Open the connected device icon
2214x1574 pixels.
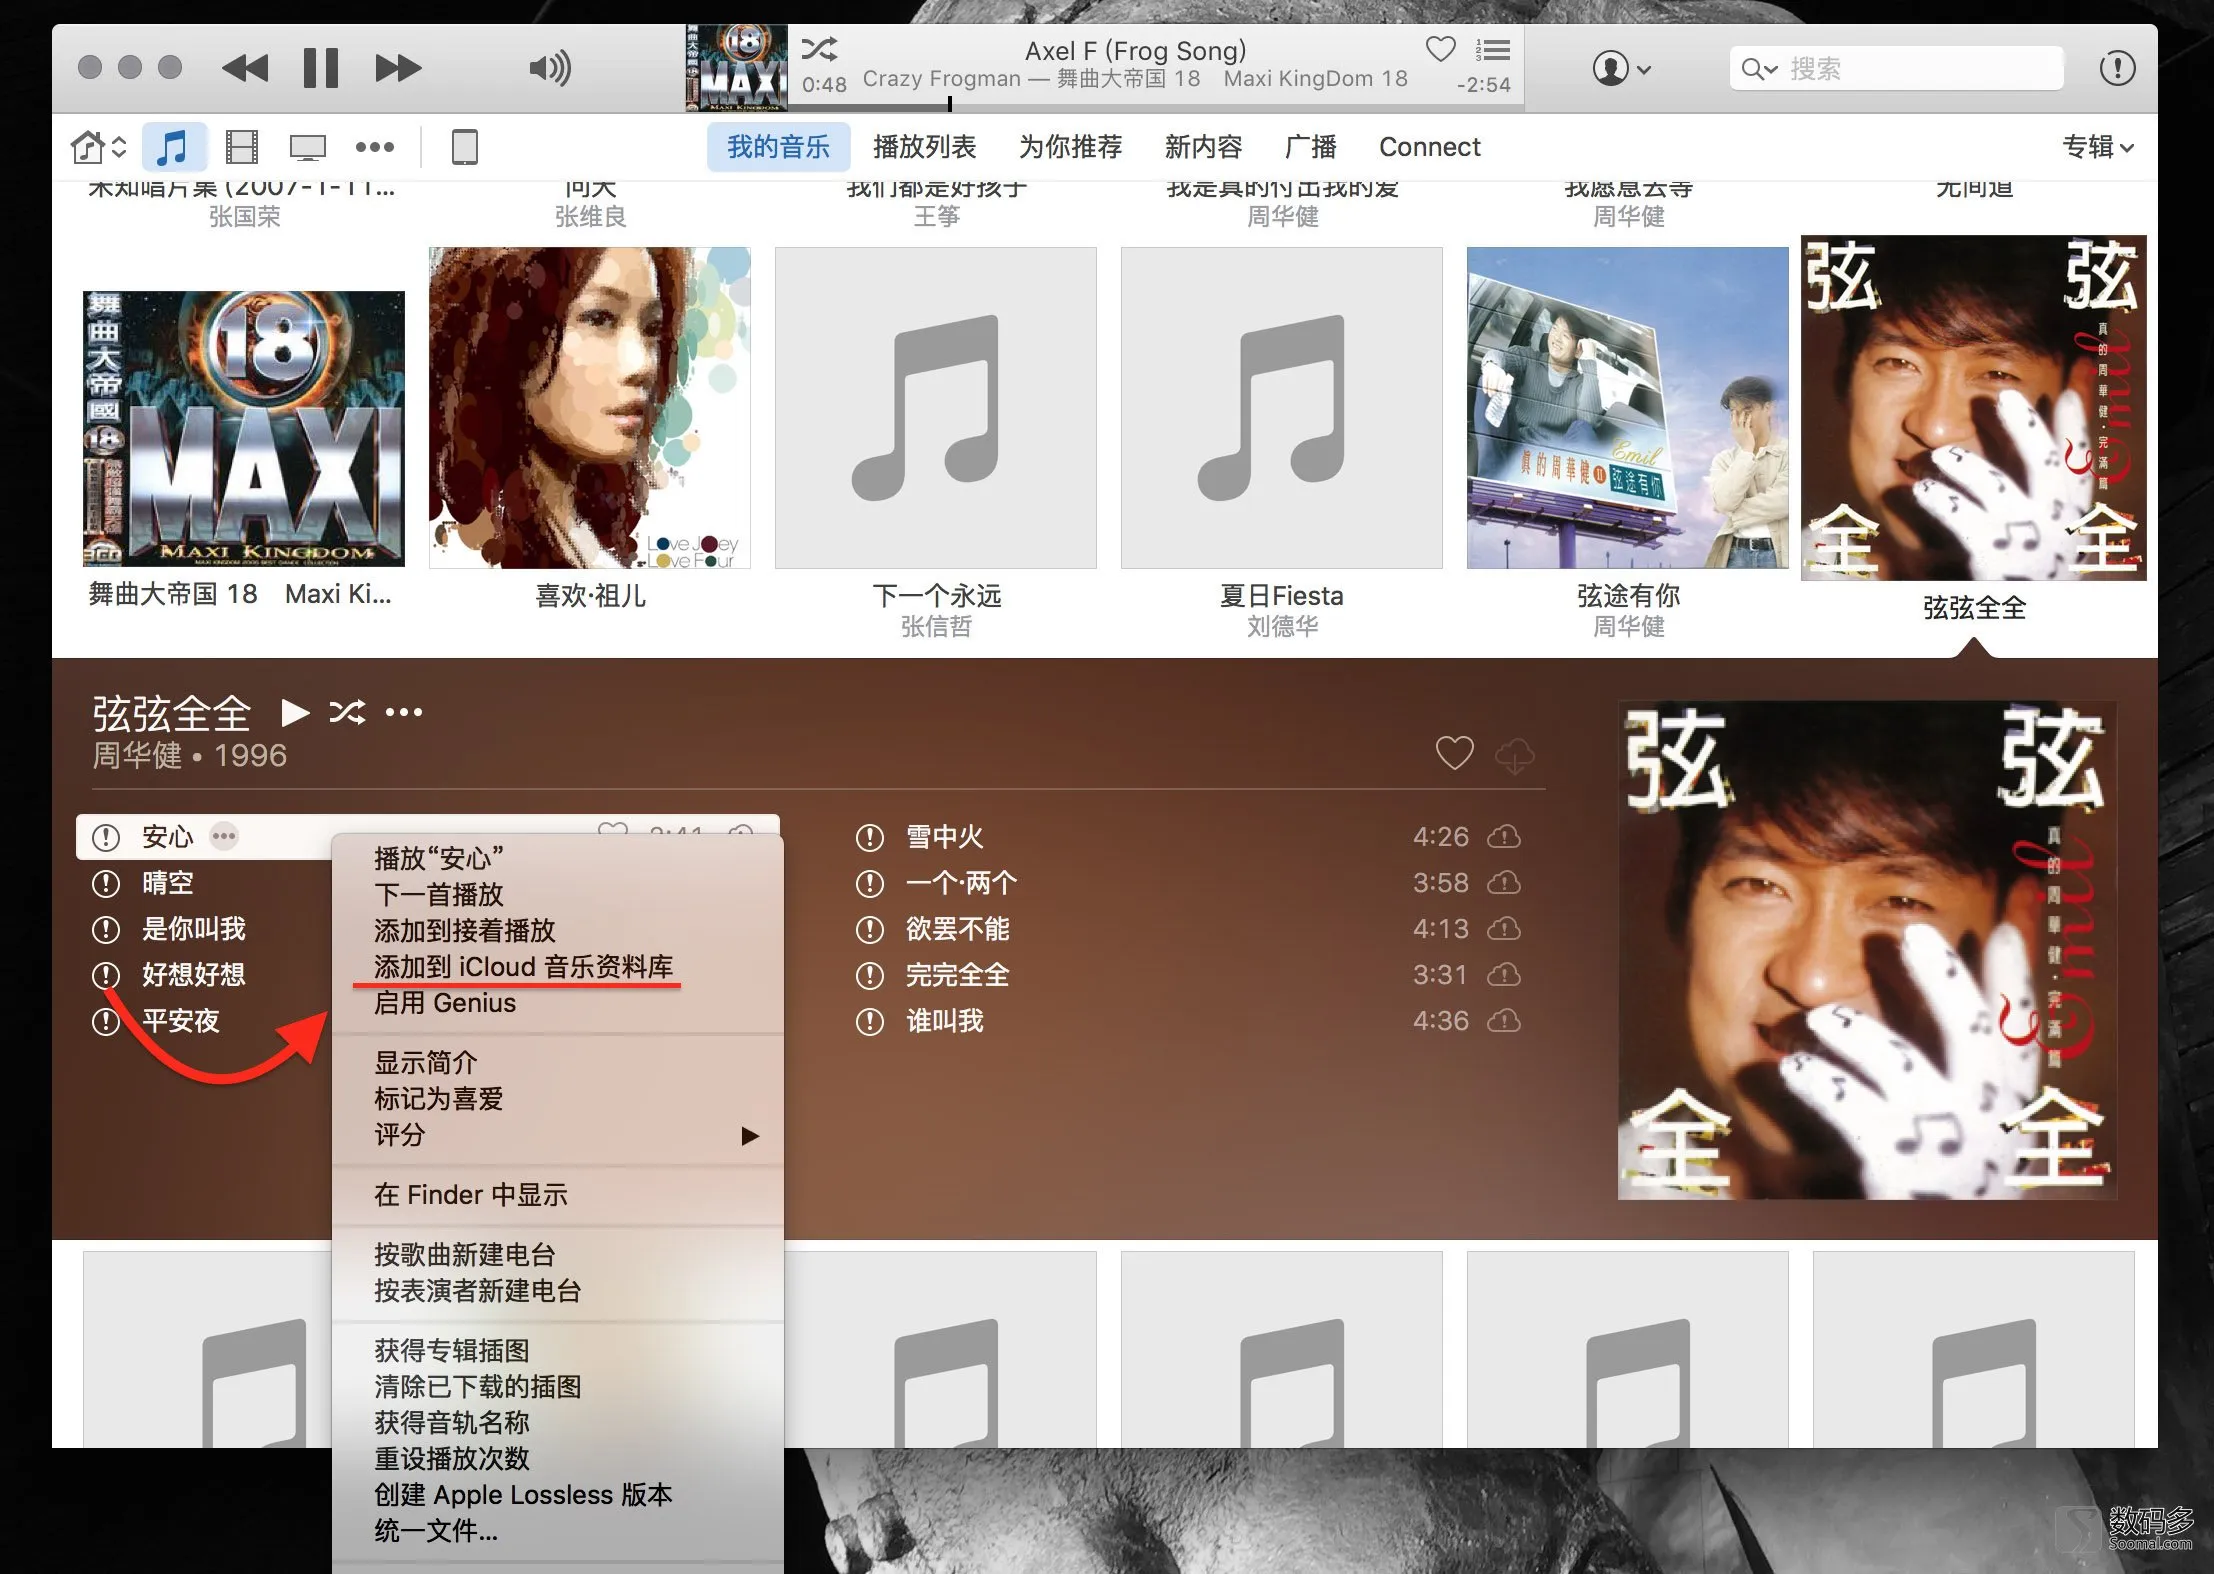pyautogui.click(x=465, y=147)
